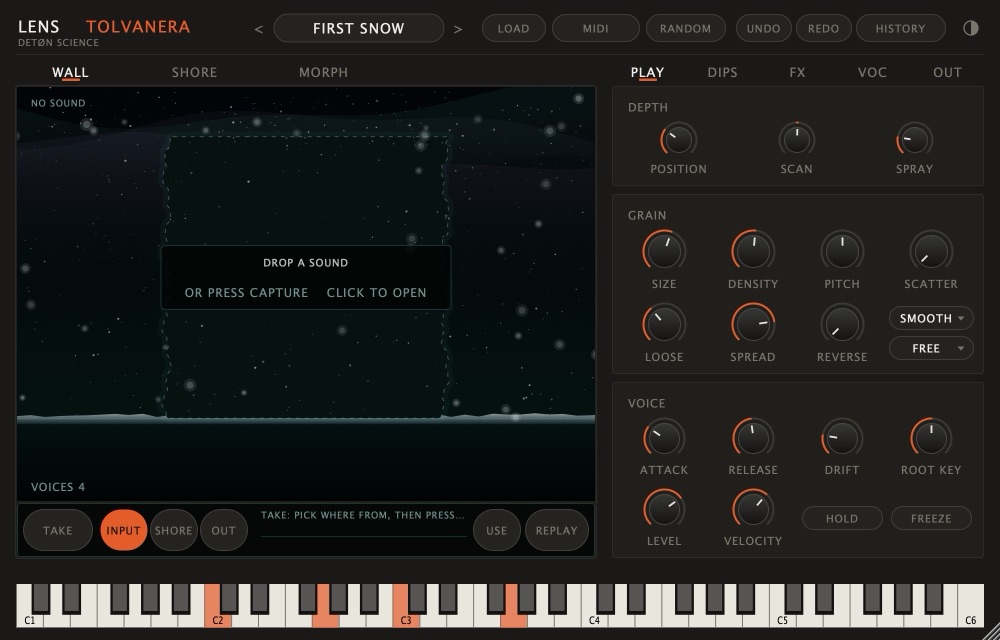
Task: Open the FIRST SNOW preset selector
Action: [x=358, y=28]
